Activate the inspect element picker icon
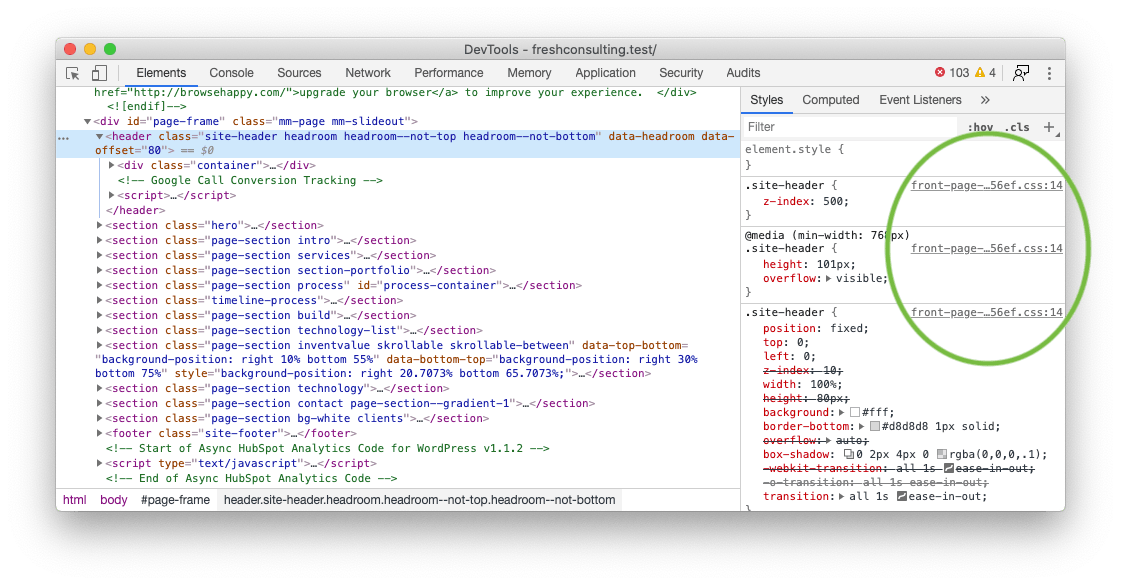This screenshot has height=585, width=1121. [72, 73]
